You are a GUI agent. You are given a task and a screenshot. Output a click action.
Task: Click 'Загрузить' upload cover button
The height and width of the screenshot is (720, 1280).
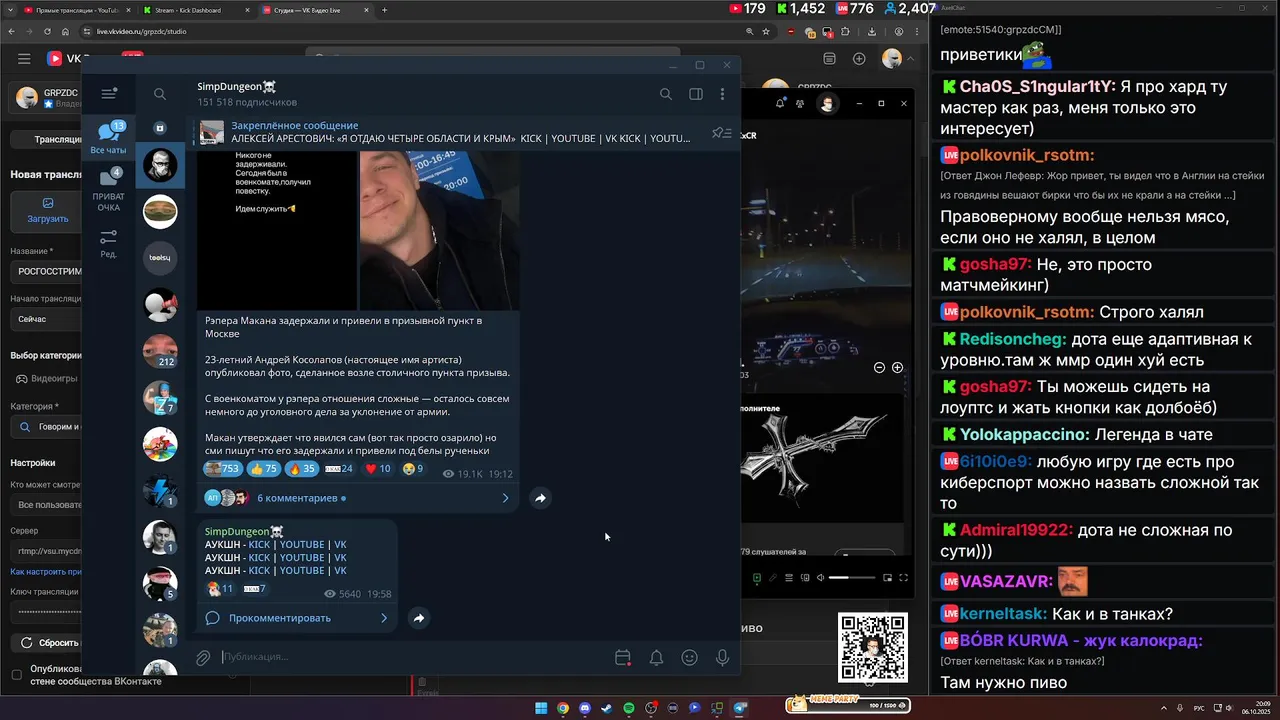point(48,211)
